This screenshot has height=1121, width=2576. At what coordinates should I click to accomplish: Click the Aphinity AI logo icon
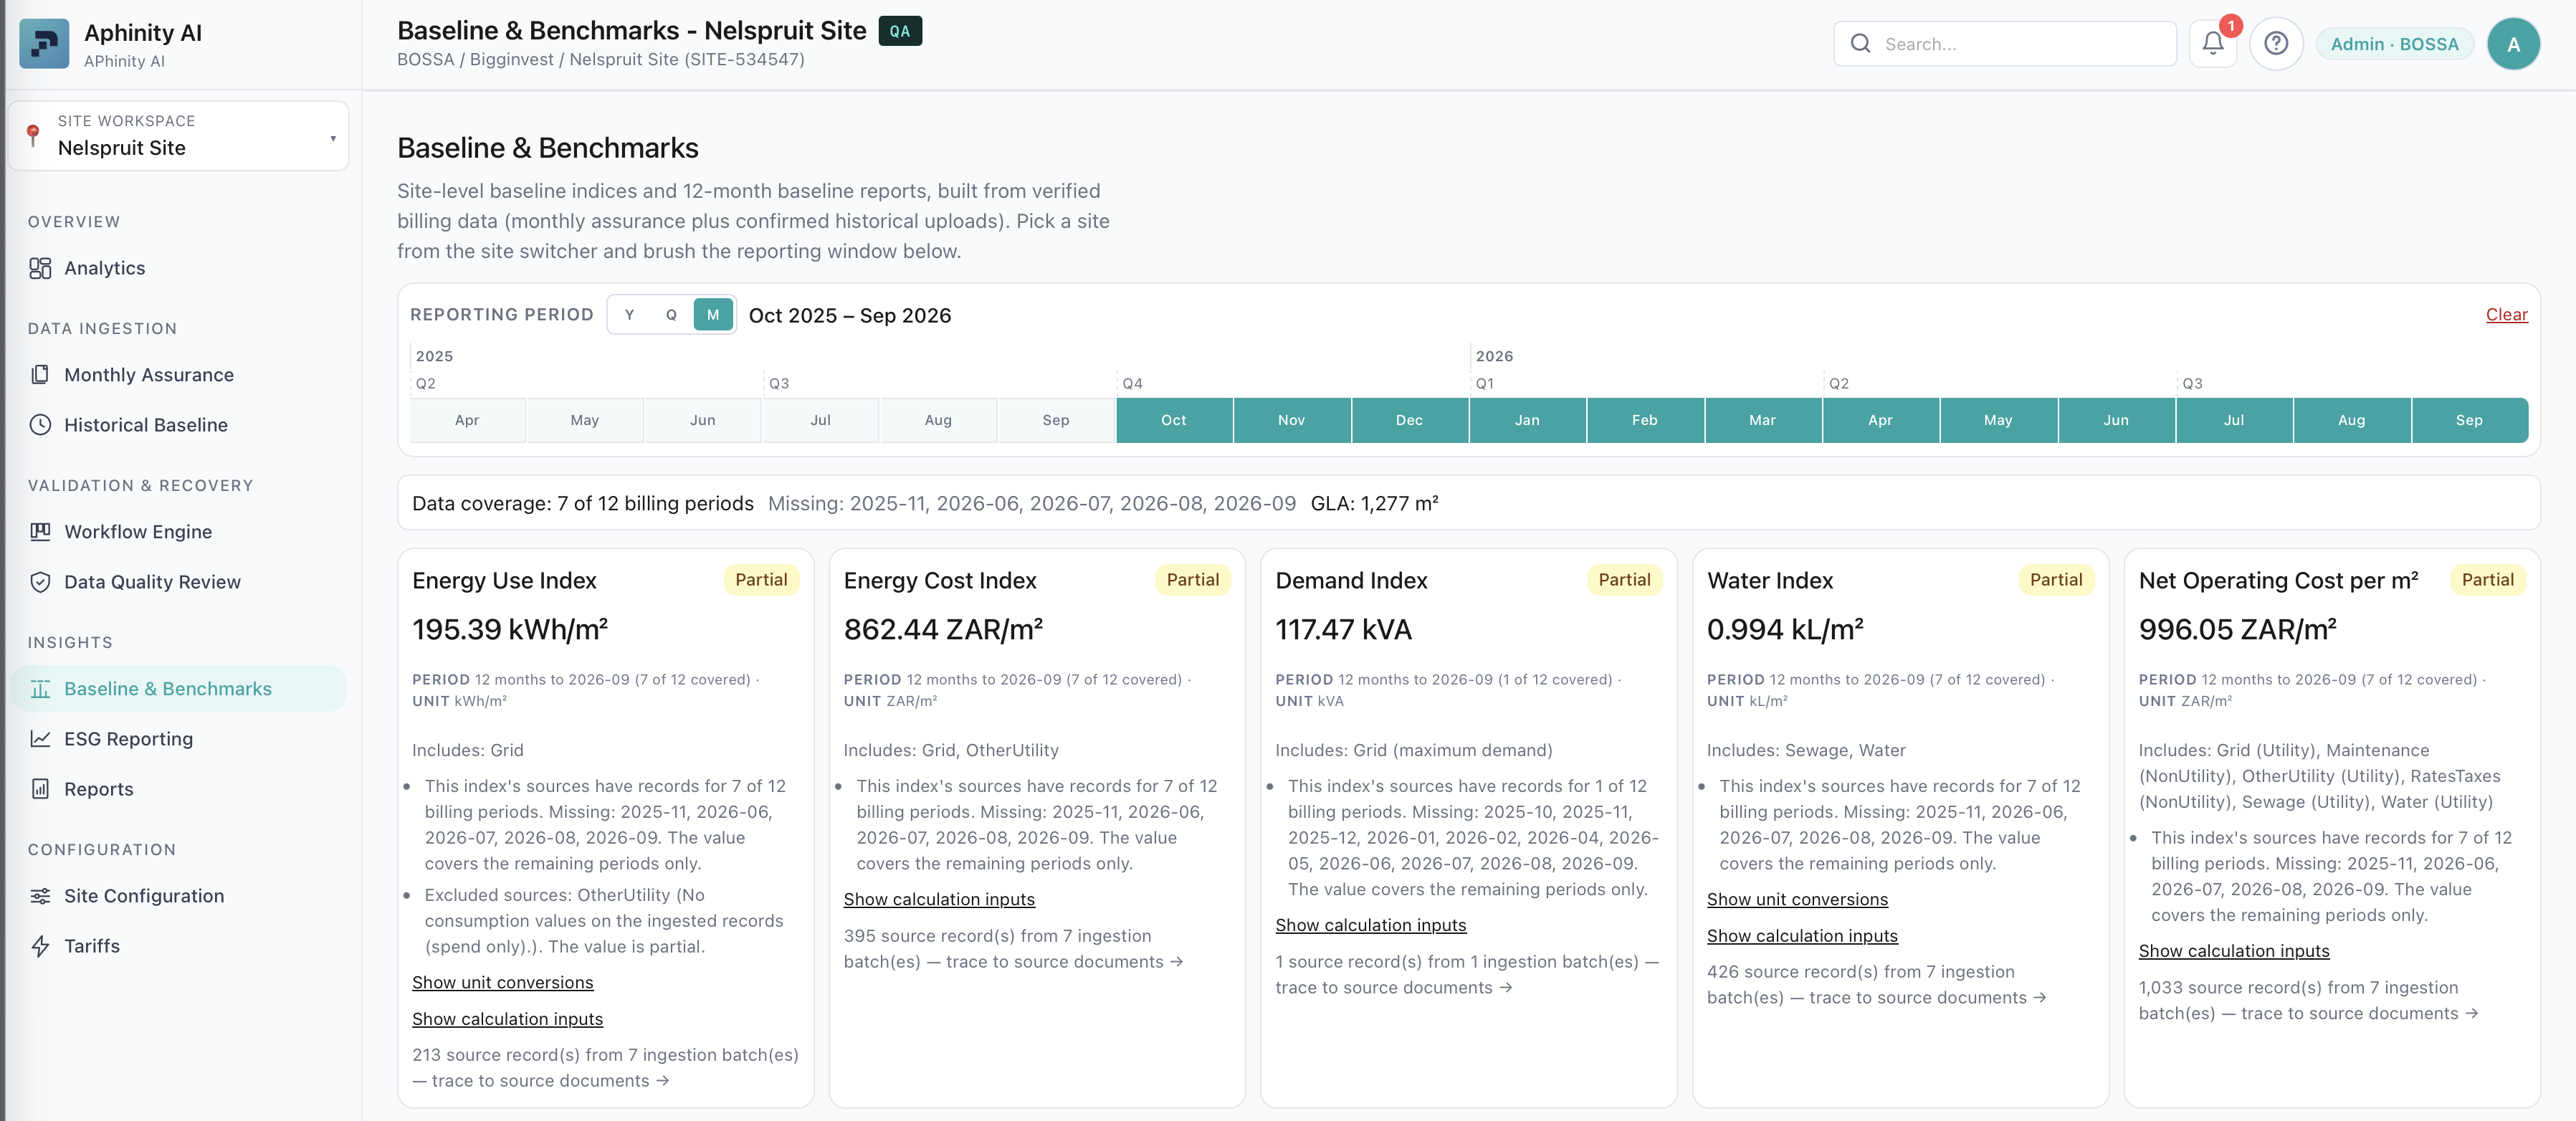coord(44,44)
